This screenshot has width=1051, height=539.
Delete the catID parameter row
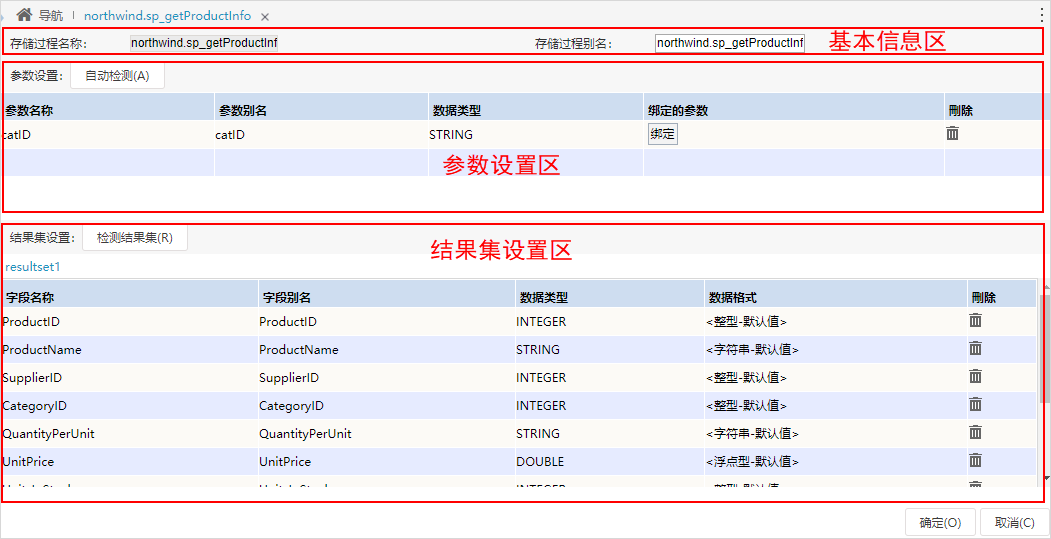(952, 133)
